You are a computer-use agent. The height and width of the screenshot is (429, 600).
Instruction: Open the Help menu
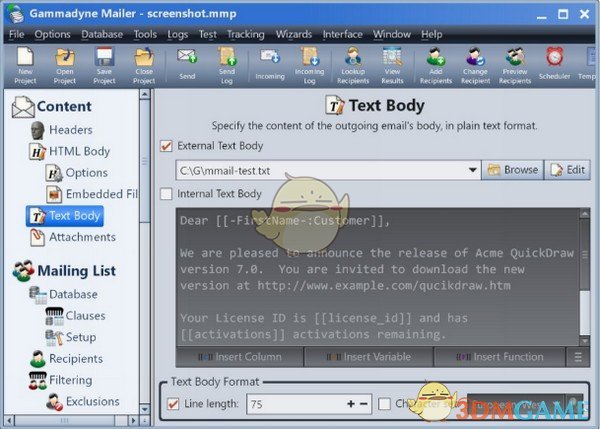click(432, 34)
